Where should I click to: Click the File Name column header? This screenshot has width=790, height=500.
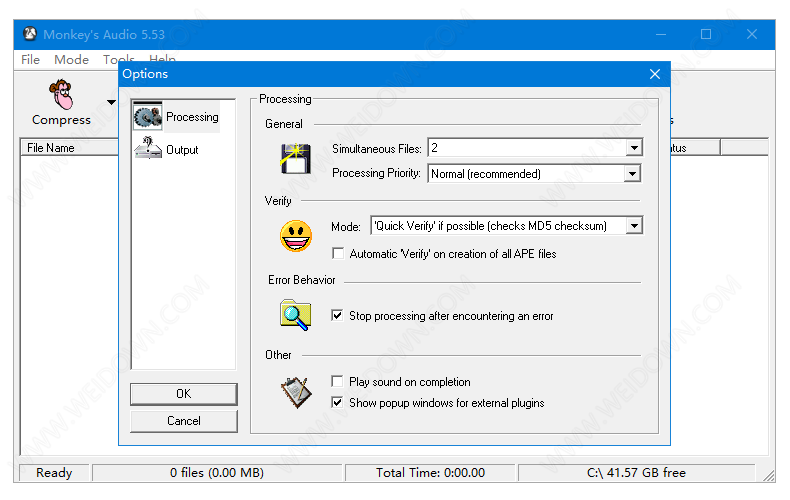pyautogui.click(x=70, y=148)
